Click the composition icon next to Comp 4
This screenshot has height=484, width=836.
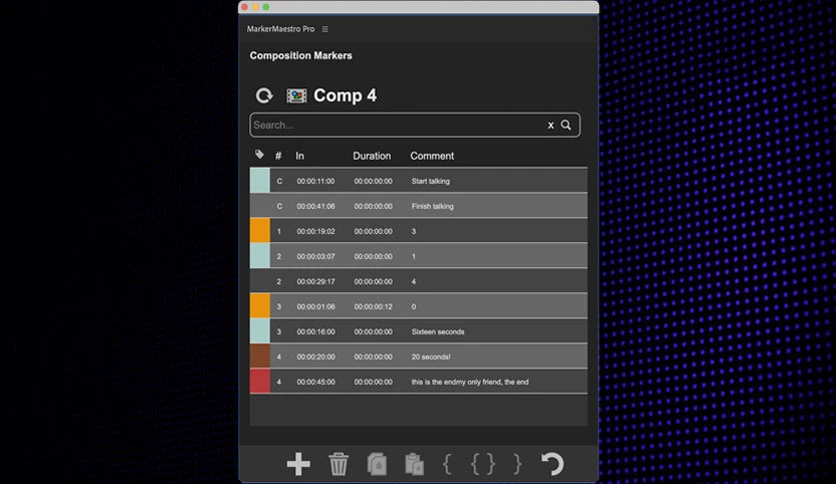pyautogui.click(x=296, y=96)
